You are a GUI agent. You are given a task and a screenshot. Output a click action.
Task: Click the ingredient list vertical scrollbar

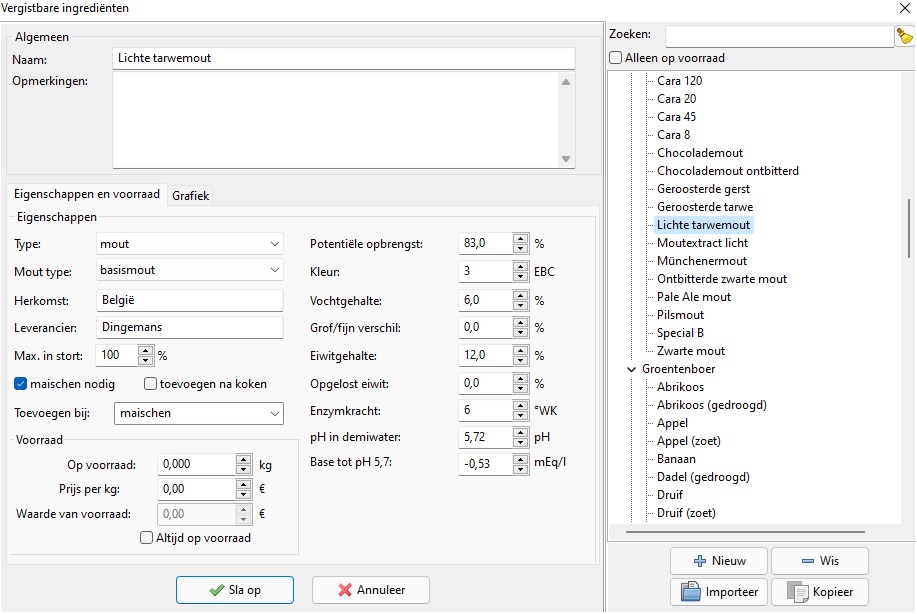click(908, 229)
